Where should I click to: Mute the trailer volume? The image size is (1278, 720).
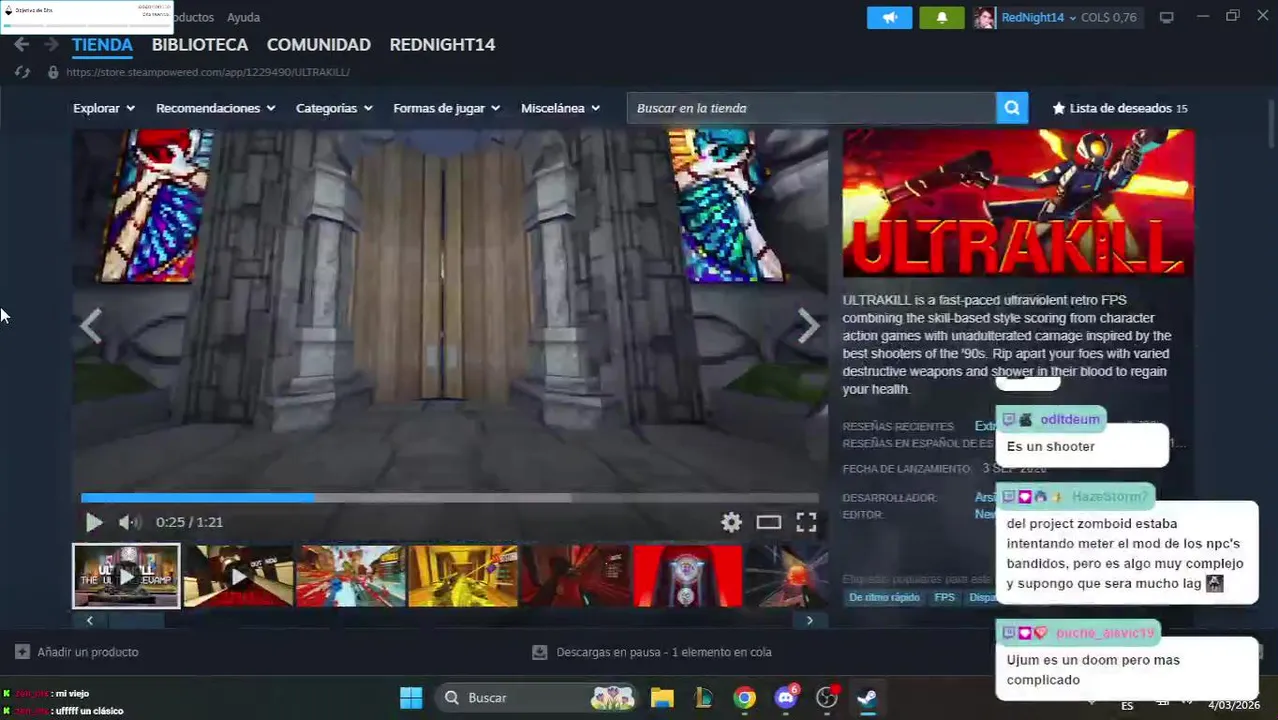click(x=129, y=522)
